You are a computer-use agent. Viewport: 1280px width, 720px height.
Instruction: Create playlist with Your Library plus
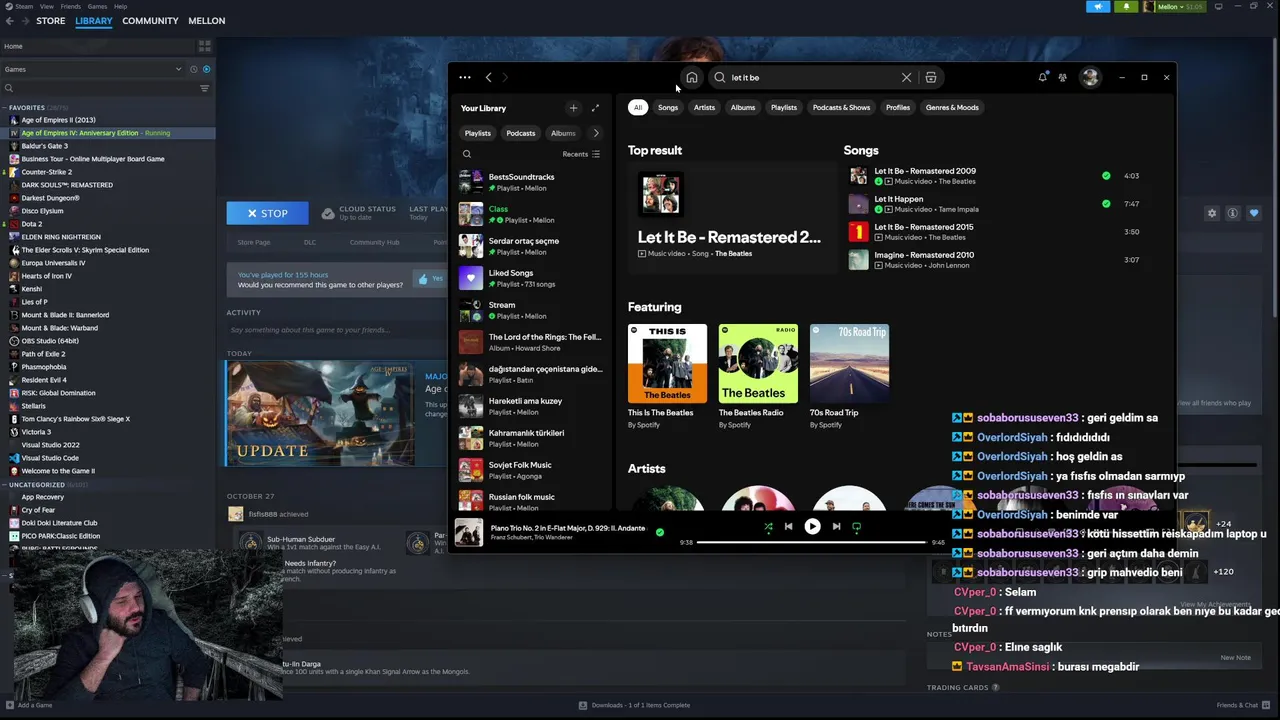click(573, 108)
